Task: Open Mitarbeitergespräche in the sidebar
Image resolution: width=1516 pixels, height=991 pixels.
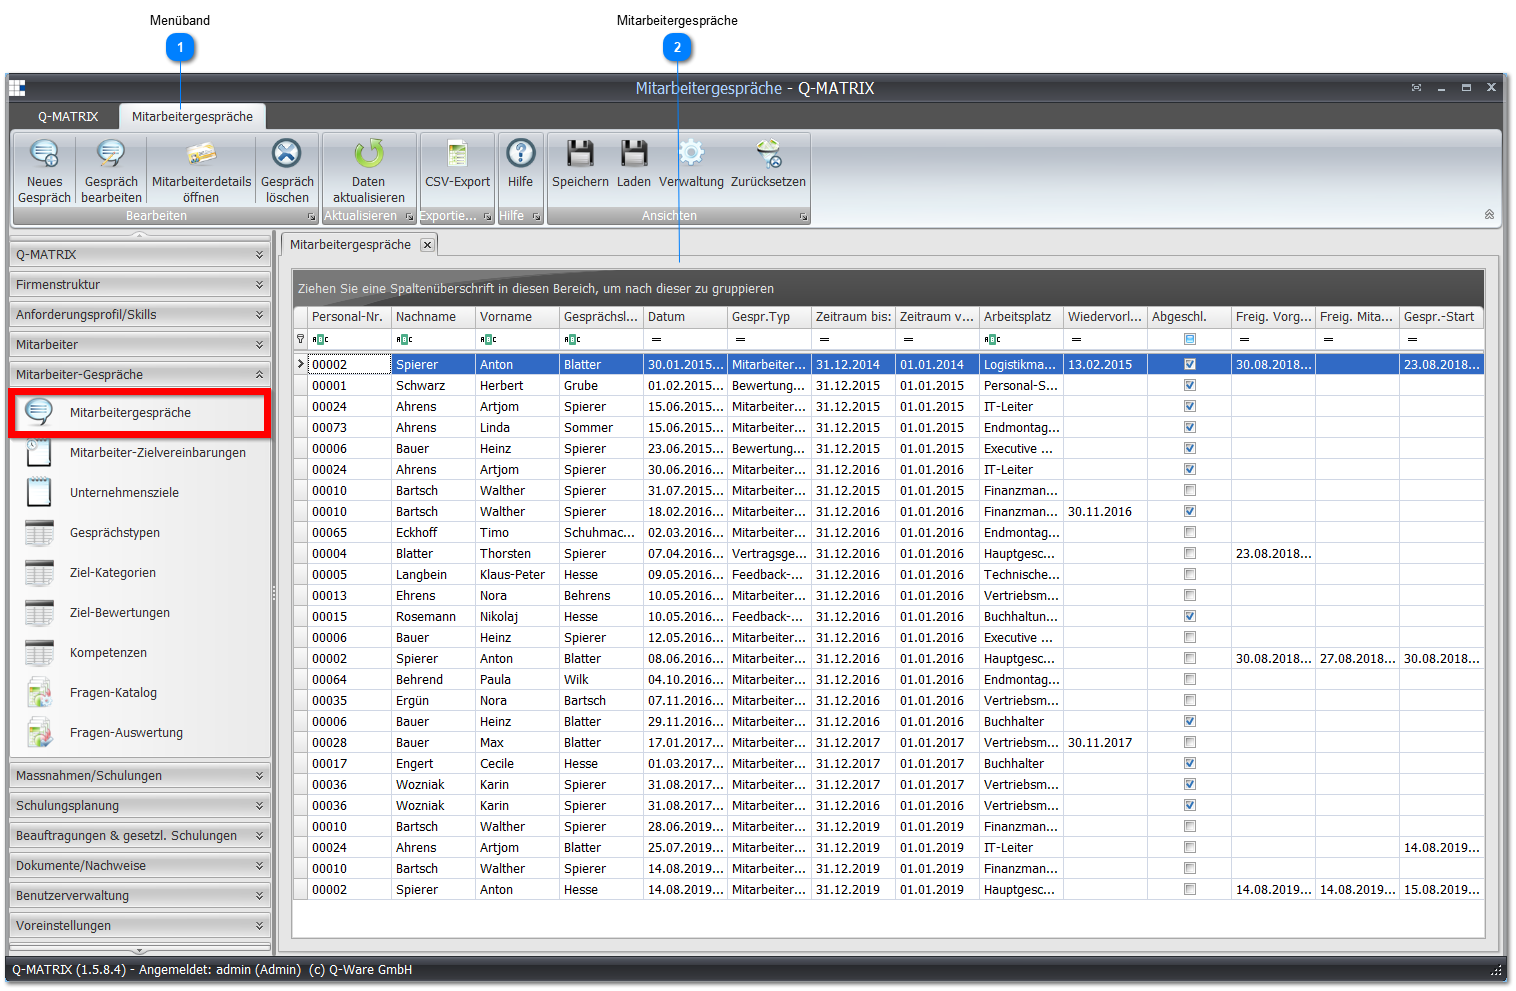Action: (139, 413)
